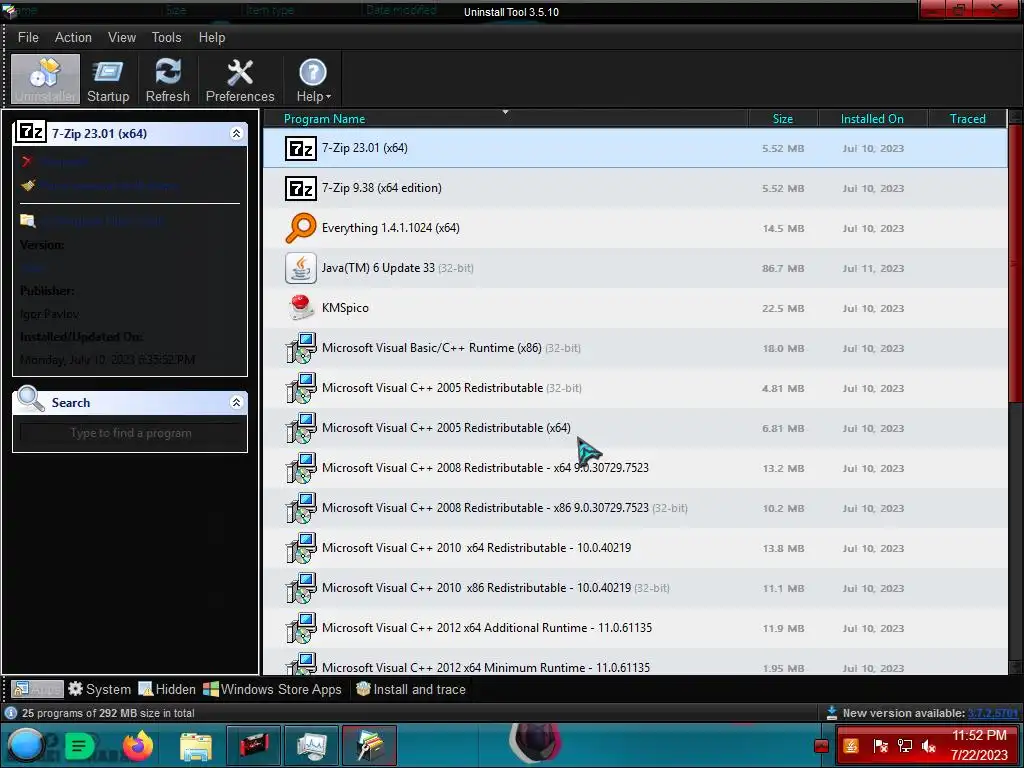Open the Start orb on taskbar
The width and height of the screenshot is (1024, 768).
(x=26, y=745)
